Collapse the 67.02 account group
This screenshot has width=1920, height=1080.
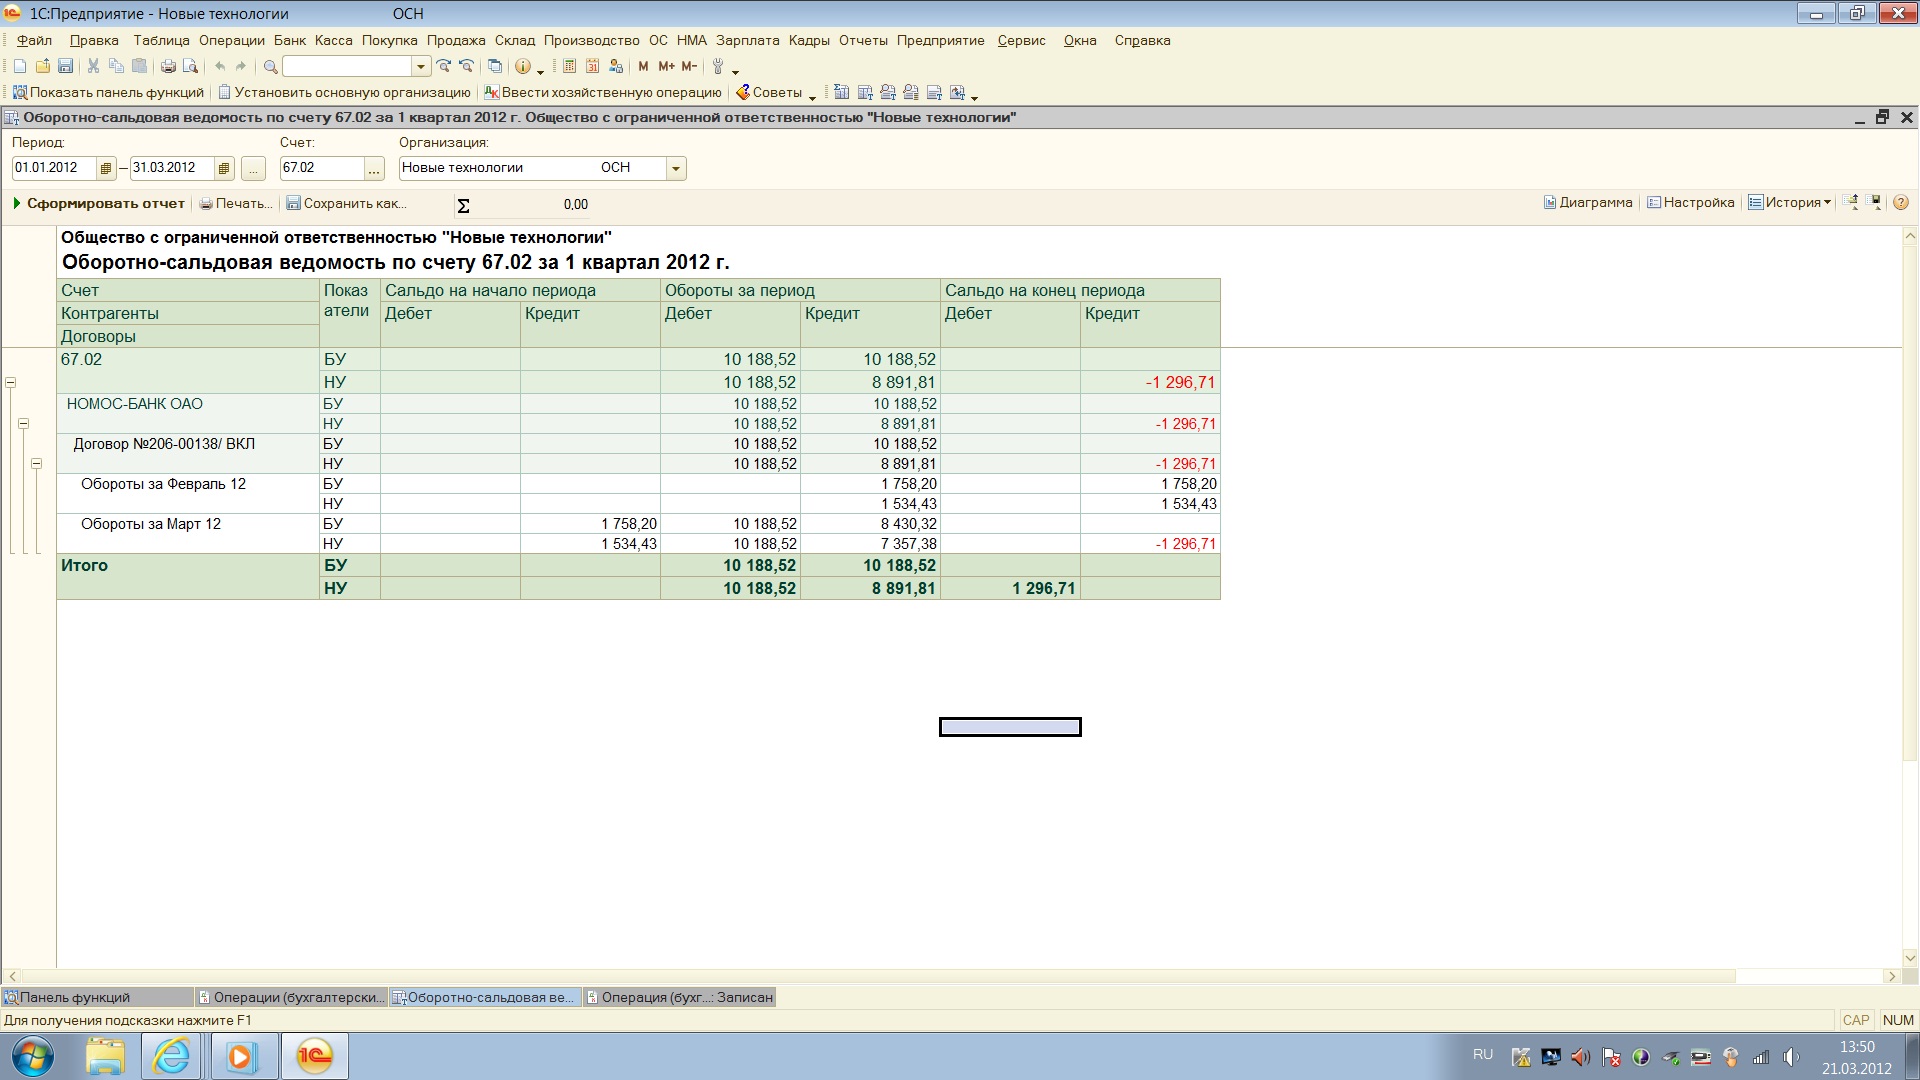[x=11, y=382]
